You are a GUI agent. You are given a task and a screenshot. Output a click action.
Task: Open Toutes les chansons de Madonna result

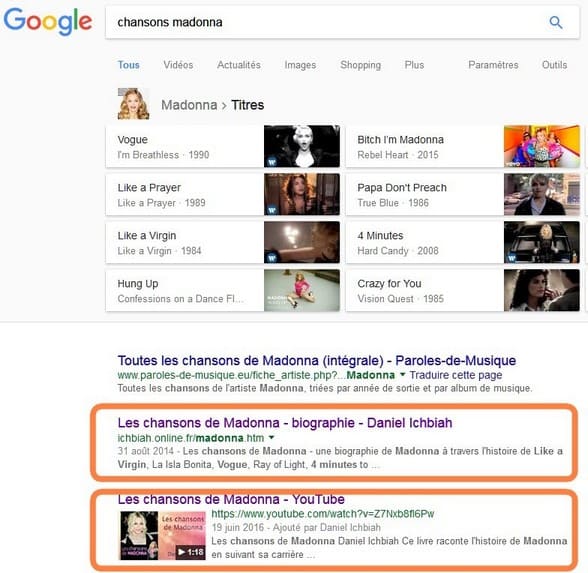click(x=317, y=360)
